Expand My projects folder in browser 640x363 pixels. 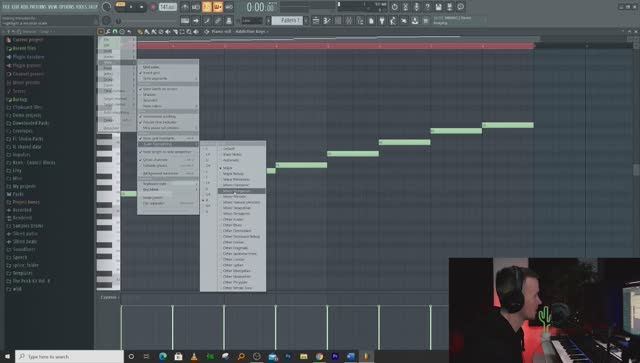point(24,186)
